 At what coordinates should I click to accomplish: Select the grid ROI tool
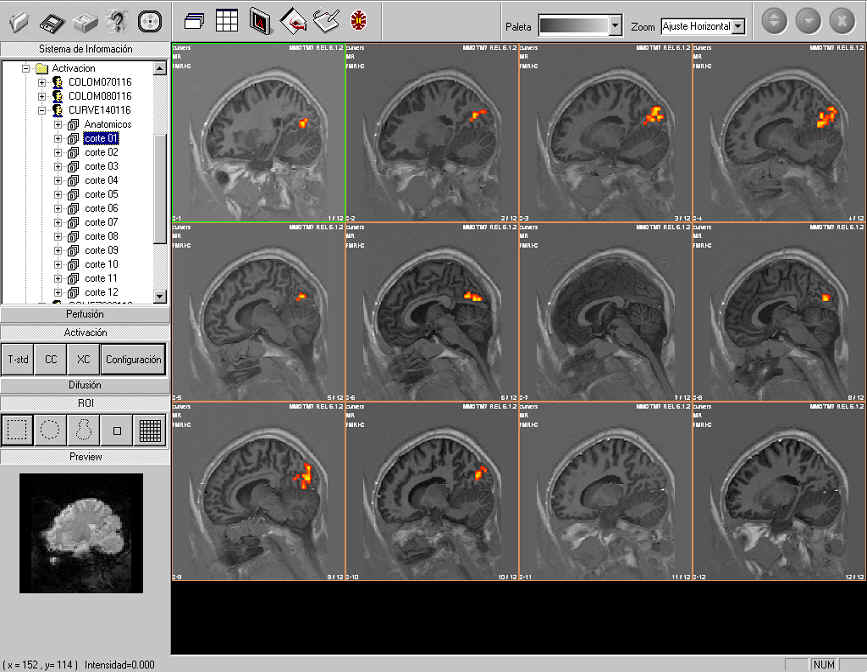pyautogui.click(x=149, y=430)
